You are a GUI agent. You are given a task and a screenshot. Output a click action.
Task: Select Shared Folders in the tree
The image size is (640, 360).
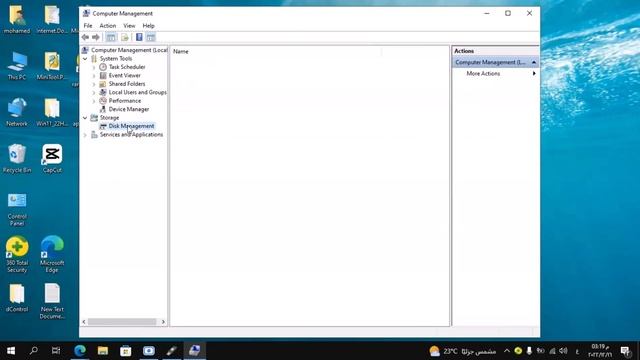coord(127,84)
